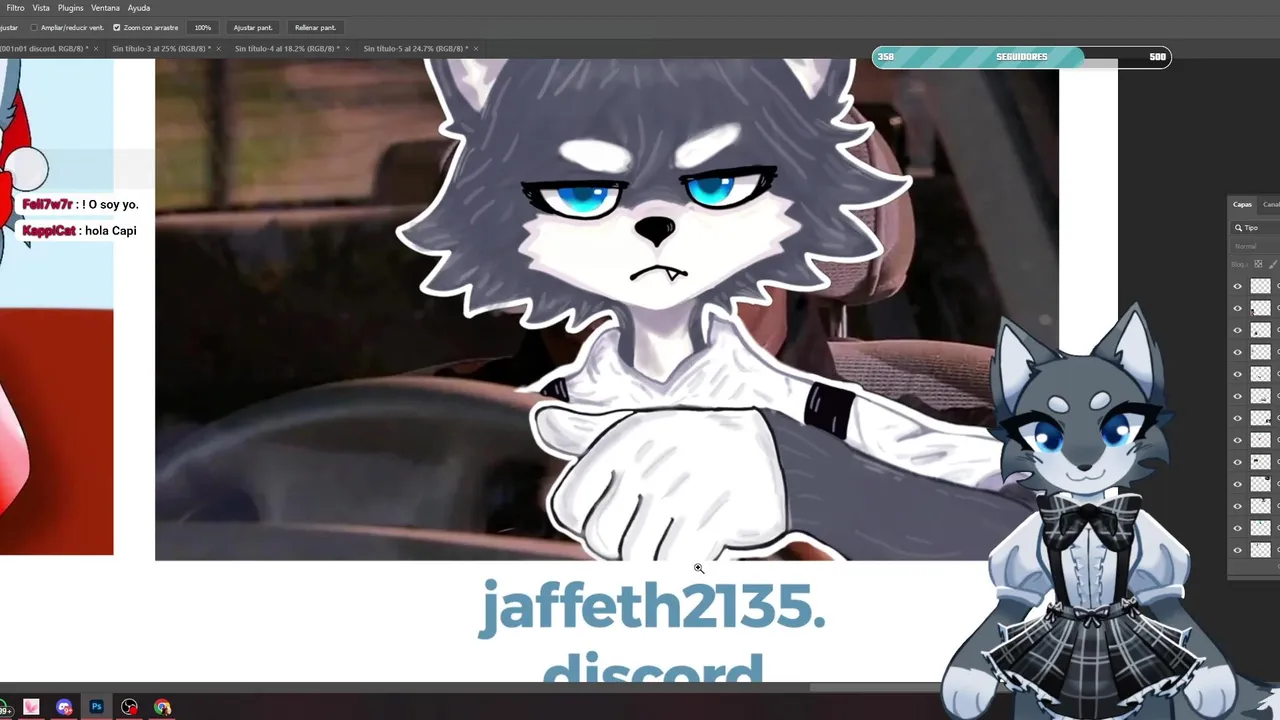The width and height of the screenshot is (1280, 720).
Task: Open the Plugins menu
Action: point(70,8)
